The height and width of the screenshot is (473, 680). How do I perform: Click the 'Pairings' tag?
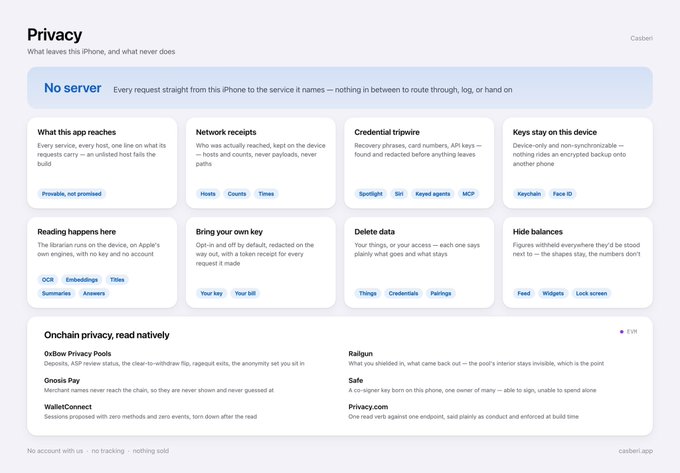(441, 294)
